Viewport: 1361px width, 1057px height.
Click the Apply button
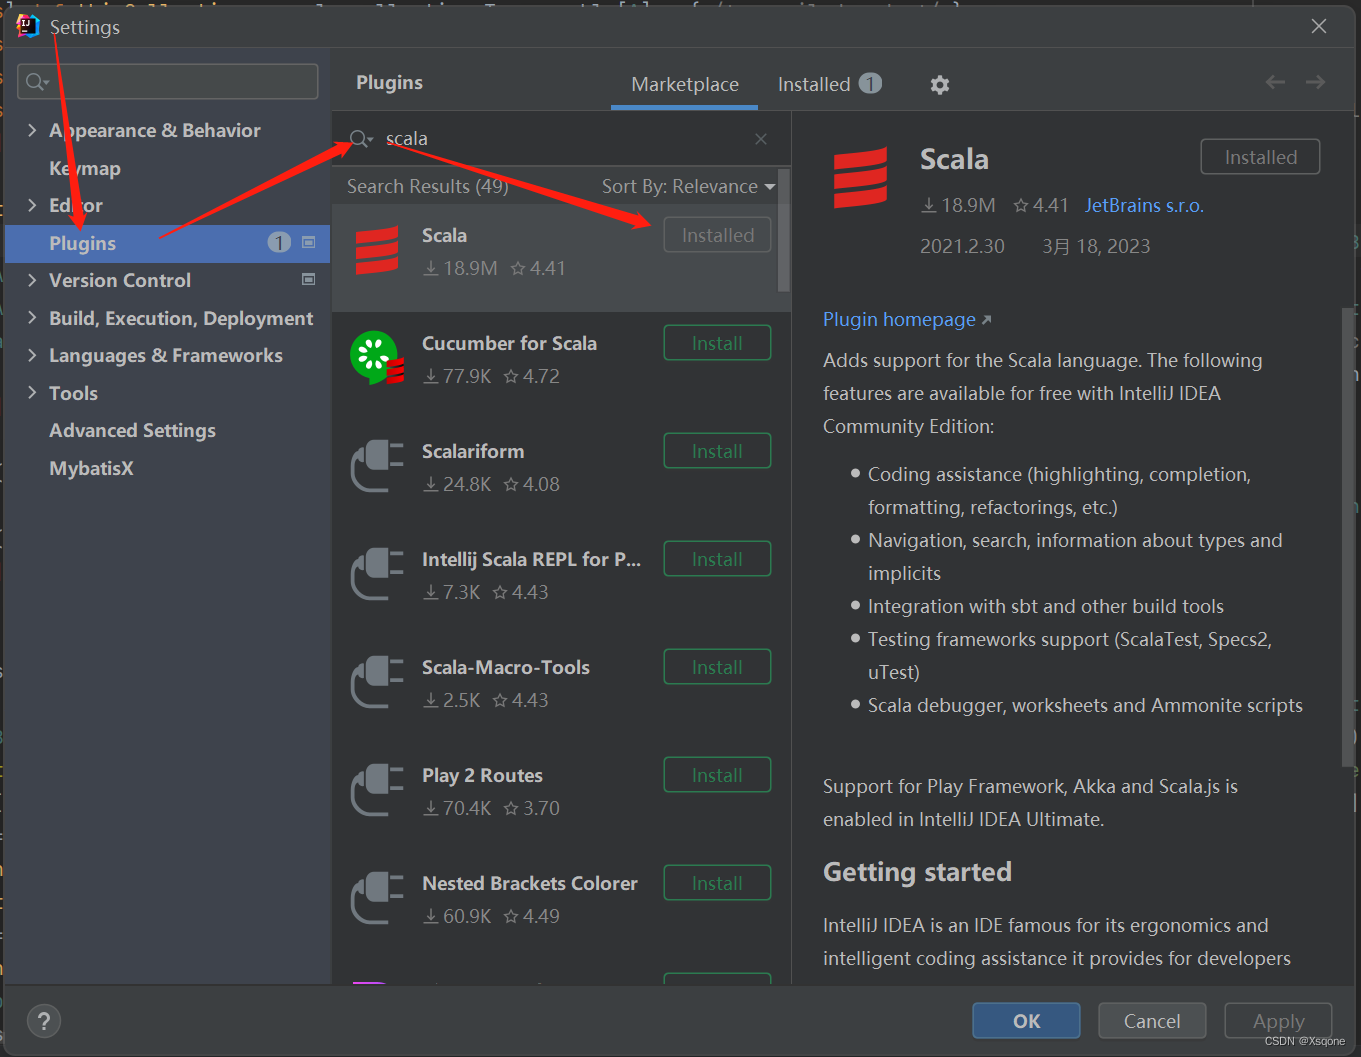pos(1278,1021)
